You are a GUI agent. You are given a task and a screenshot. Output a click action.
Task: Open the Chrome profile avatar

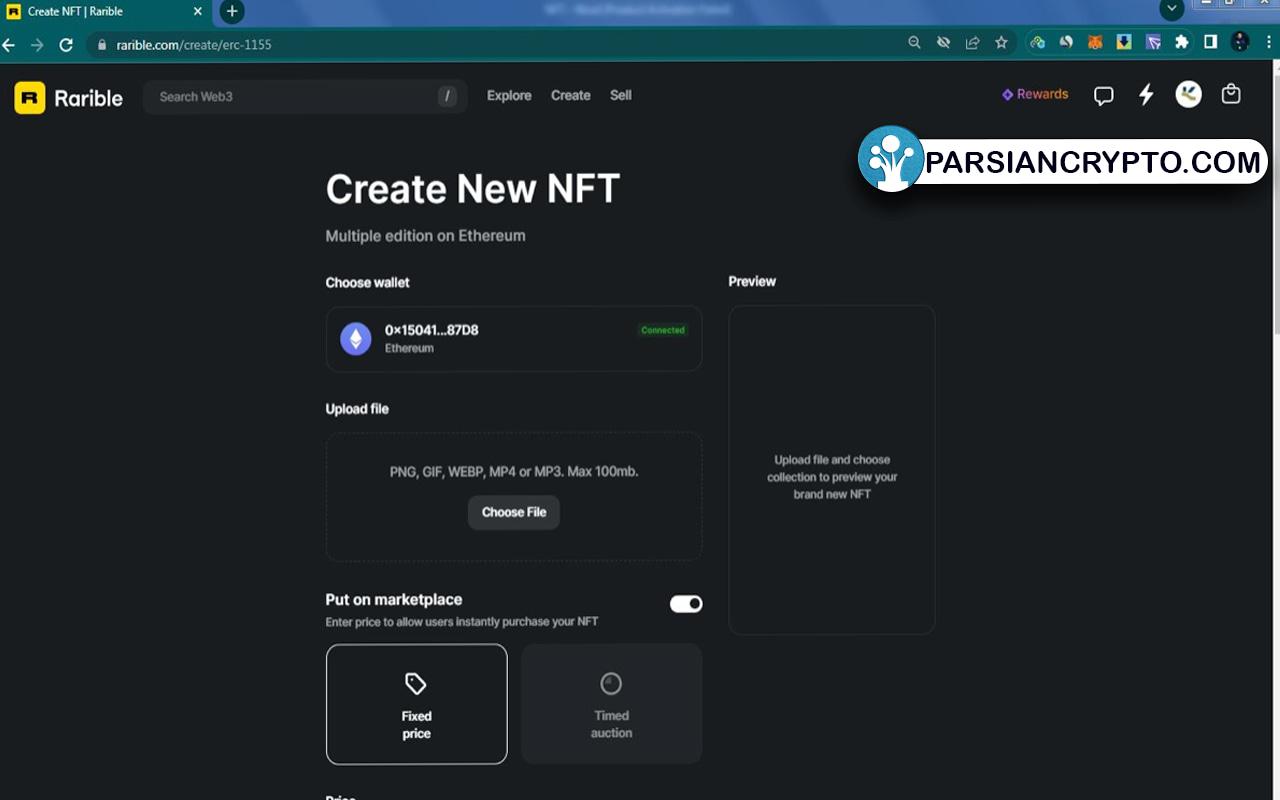click(x=1240, y=43)
